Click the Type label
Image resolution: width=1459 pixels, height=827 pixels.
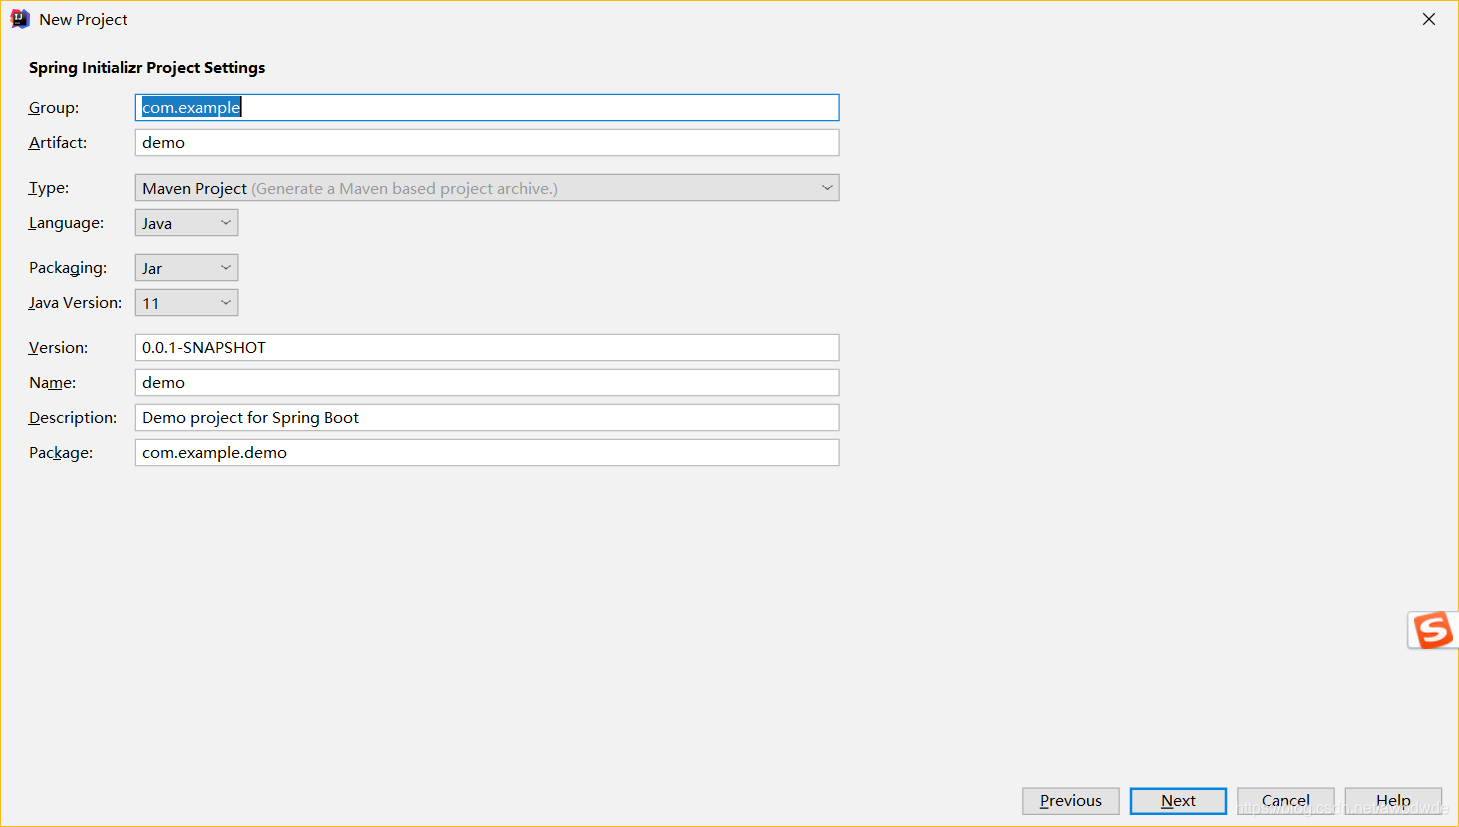click(49, 188)
